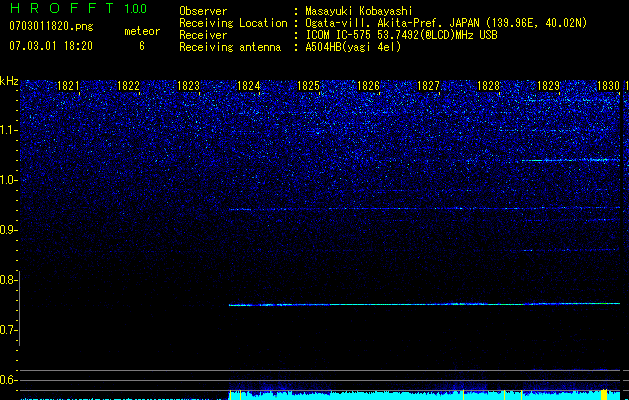Click the HROFFT 1.00 title text

pyautogui.click(x=78, y=8)
